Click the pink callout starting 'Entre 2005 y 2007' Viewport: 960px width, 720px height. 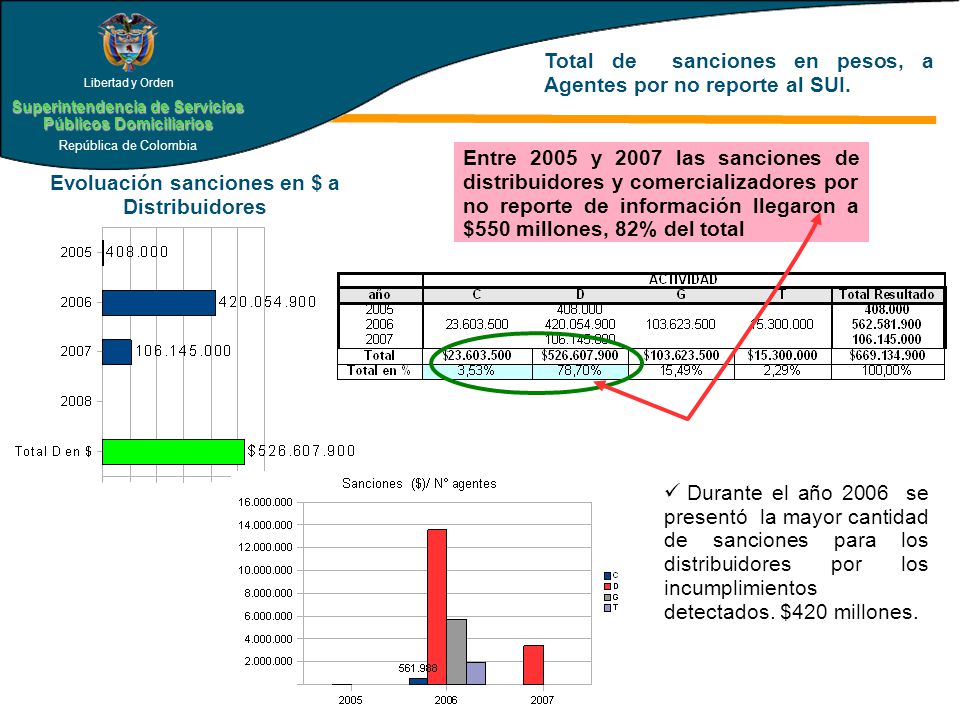[661, 192]
